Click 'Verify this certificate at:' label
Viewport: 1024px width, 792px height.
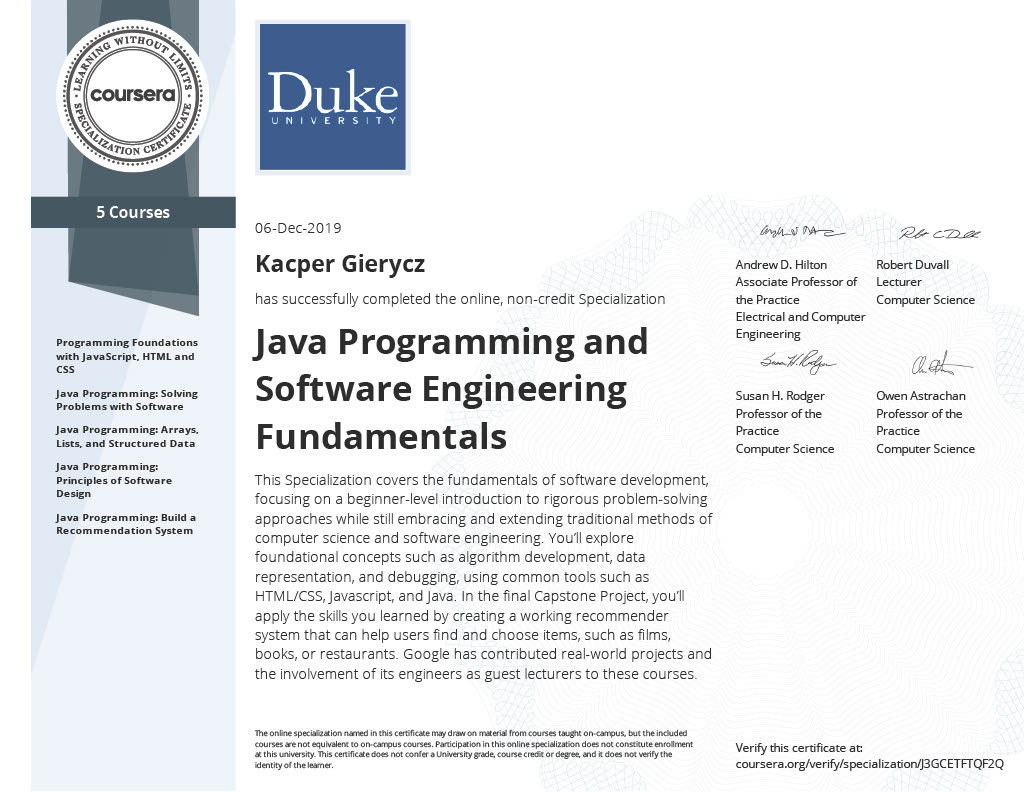pyautogui.click(x=799, y=748)
